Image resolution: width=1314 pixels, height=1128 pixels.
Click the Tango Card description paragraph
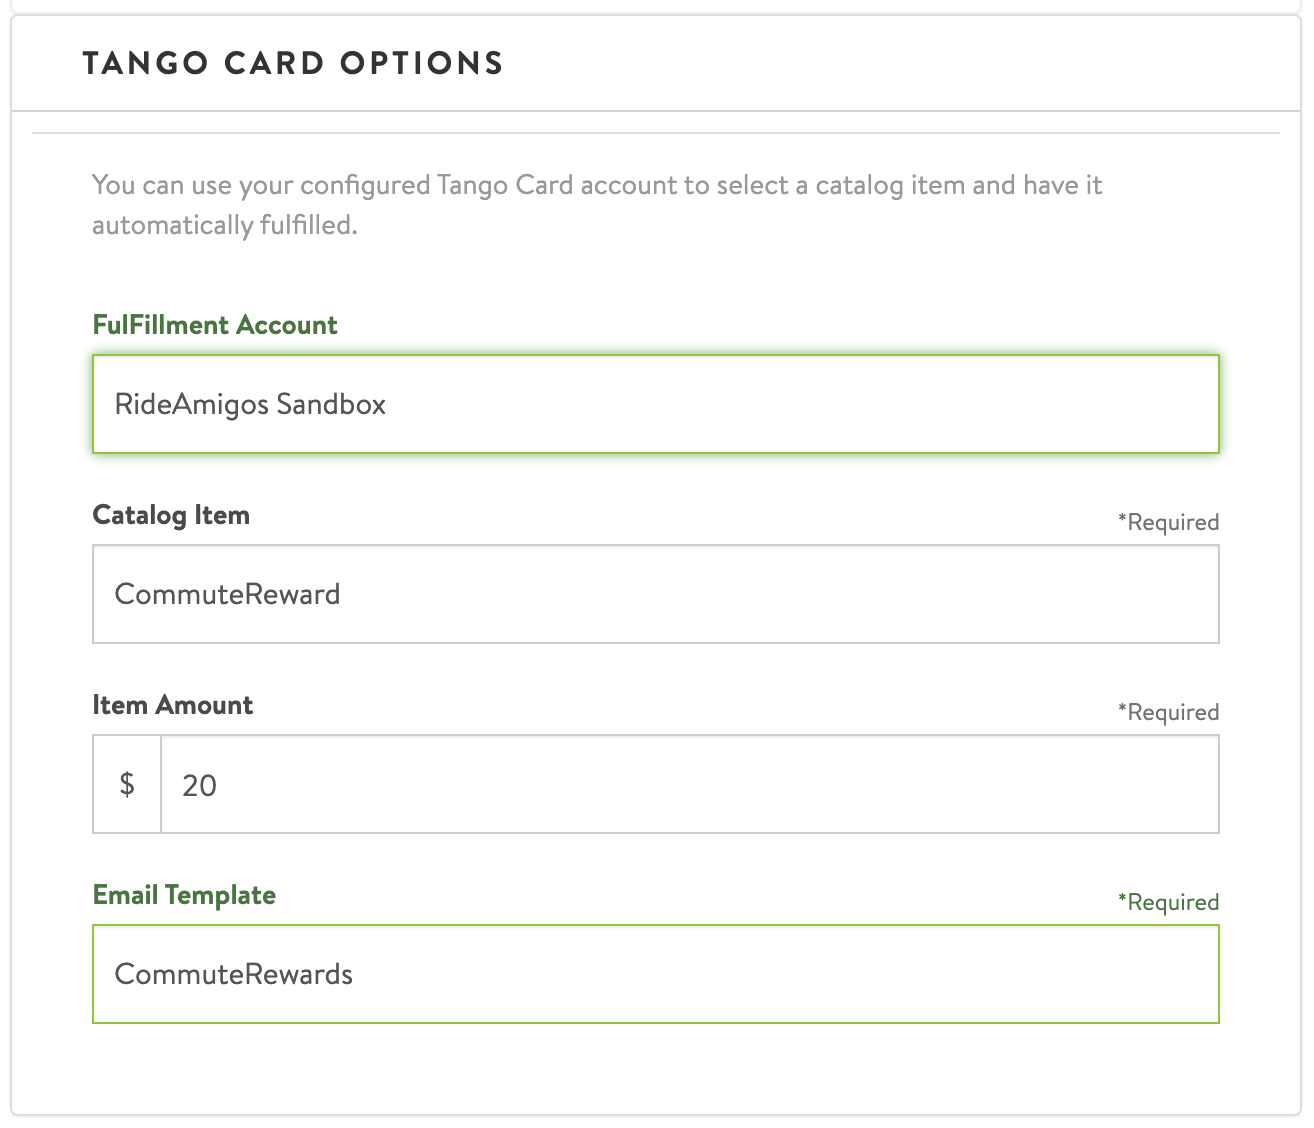(x=597, y=186)
